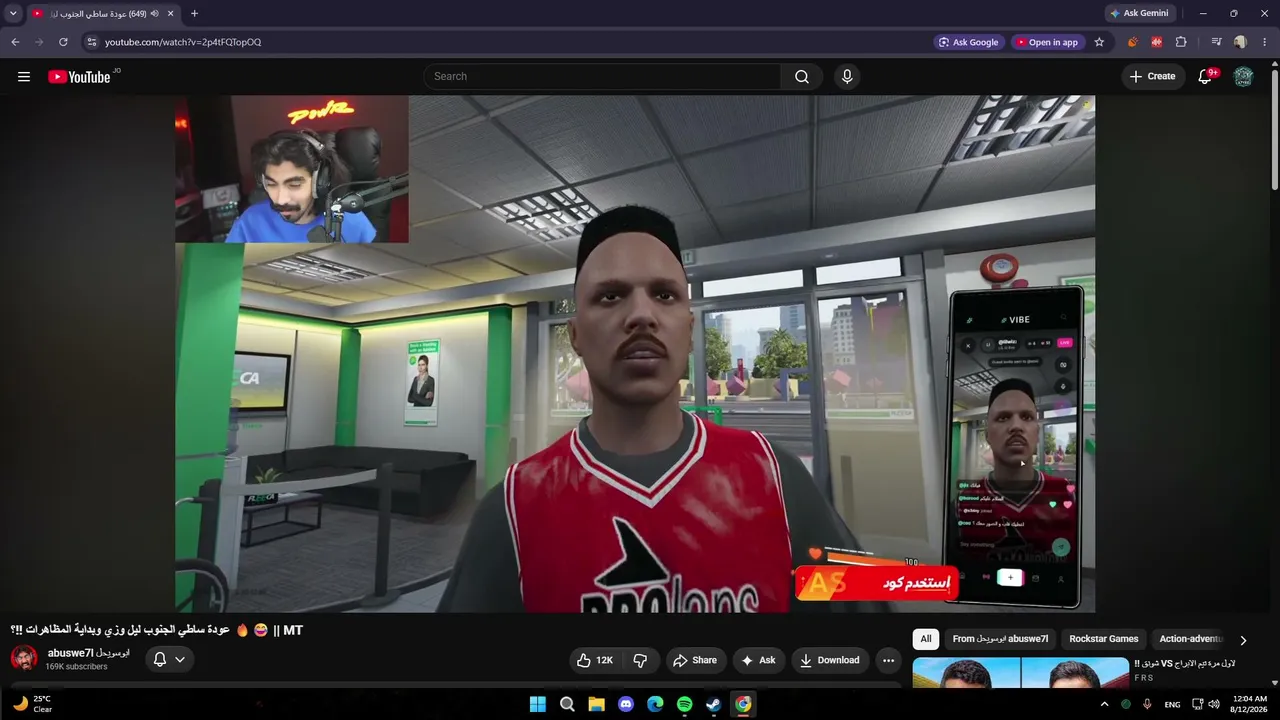Bookmark this page with the star
This screenshot has height=720, width=1280.
pos(1099,42)
